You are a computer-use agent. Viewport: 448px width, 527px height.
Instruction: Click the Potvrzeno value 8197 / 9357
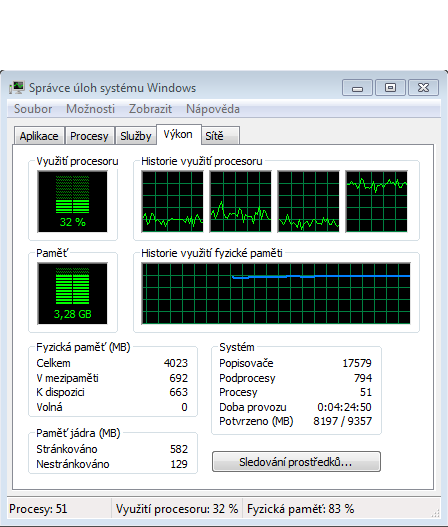342,421
